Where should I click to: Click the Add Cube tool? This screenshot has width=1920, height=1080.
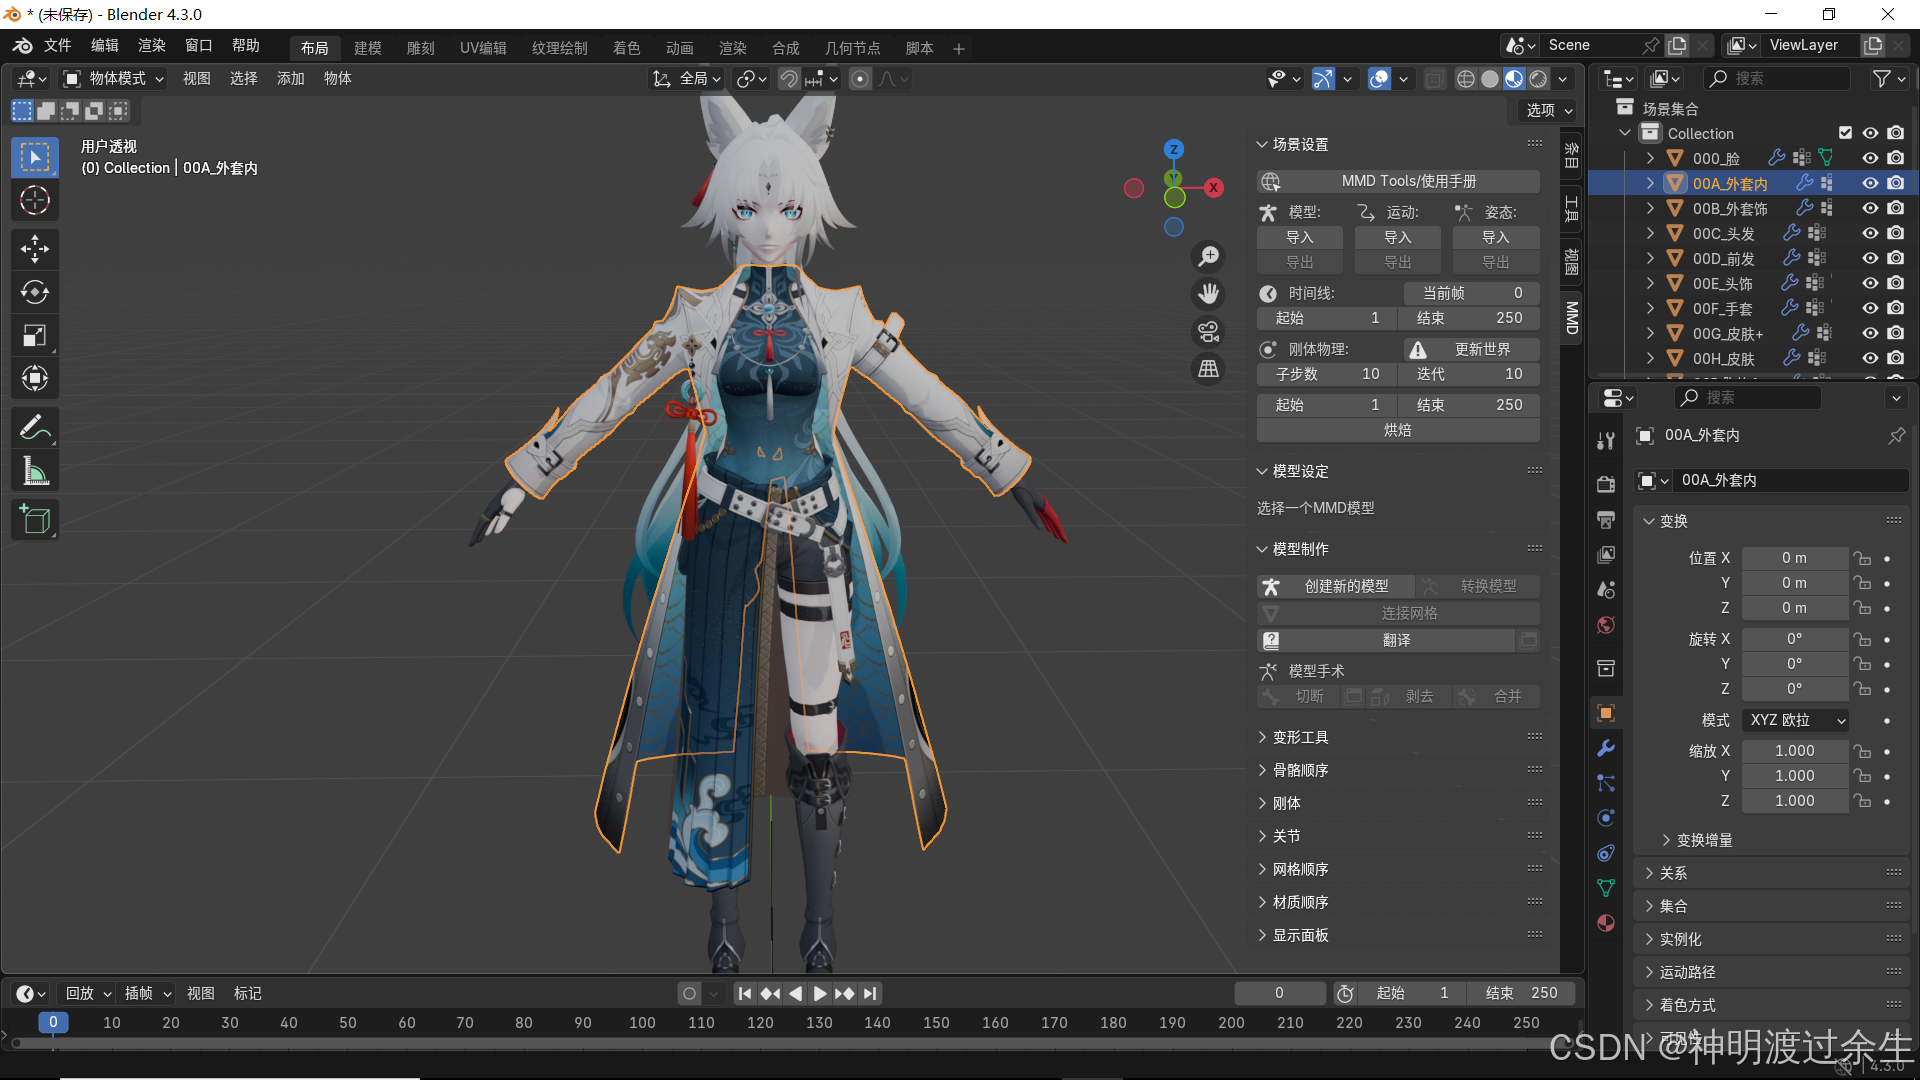pyautogui.click(x=35, y=520)
